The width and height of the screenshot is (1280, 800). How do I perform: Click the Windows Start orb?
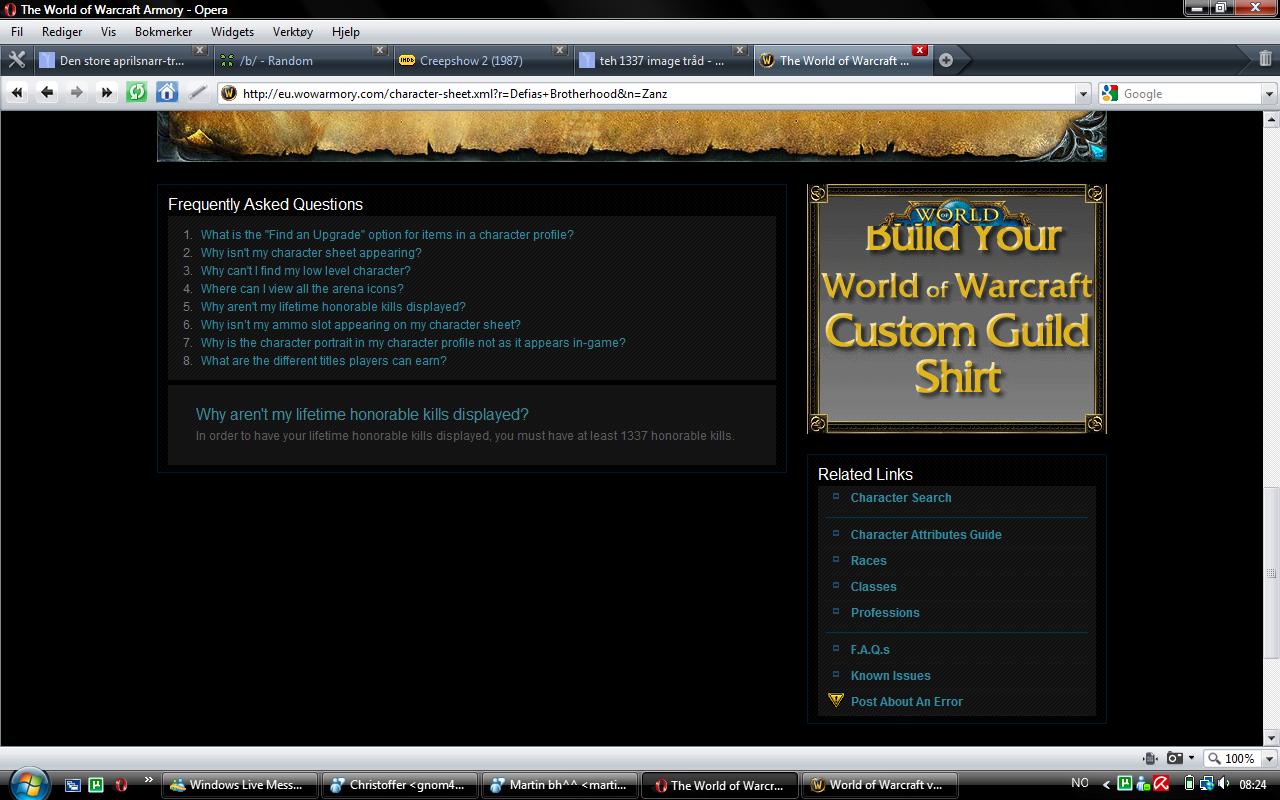[x=27, y=783]
